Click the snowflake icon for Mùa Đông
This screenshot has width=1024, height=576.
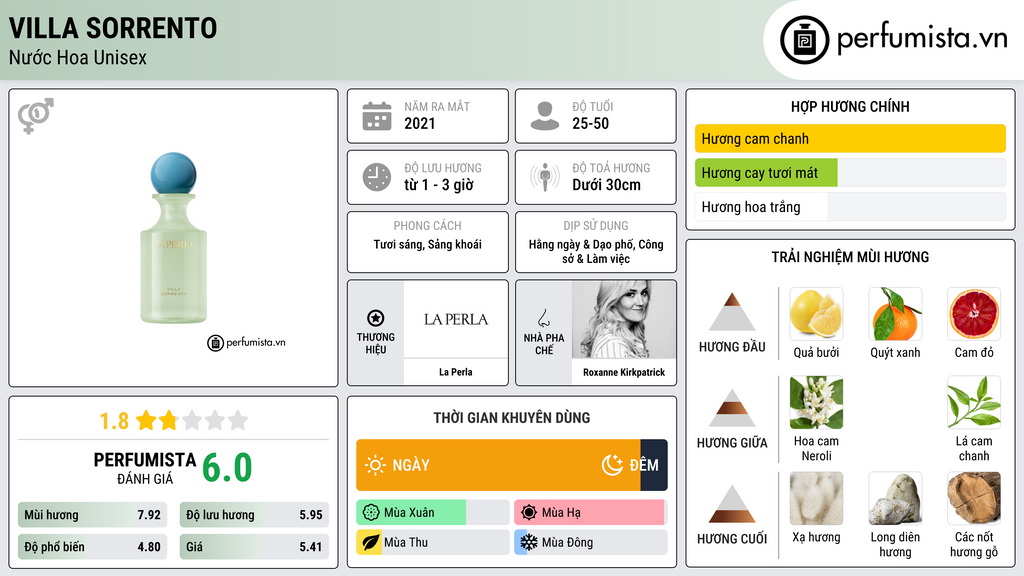pyautogui.click(x=529, y=542)
